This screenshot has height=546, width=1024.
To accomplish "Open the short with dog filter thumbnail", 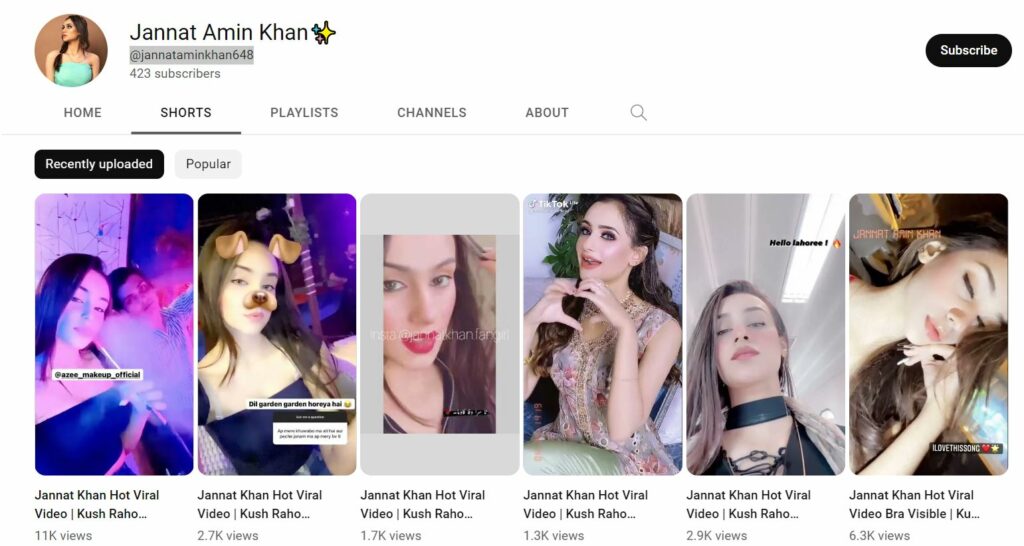I will coord(277,334).
